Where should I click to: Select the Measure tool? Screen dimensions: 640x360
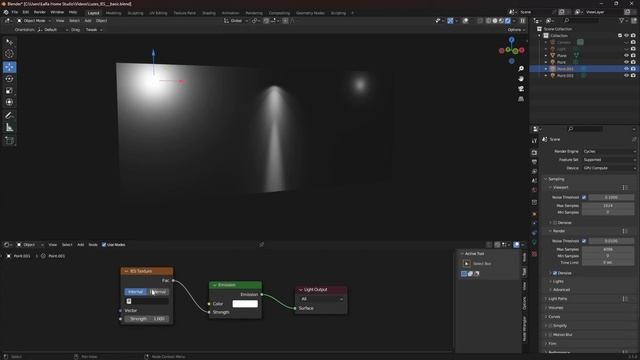[9, 128]
